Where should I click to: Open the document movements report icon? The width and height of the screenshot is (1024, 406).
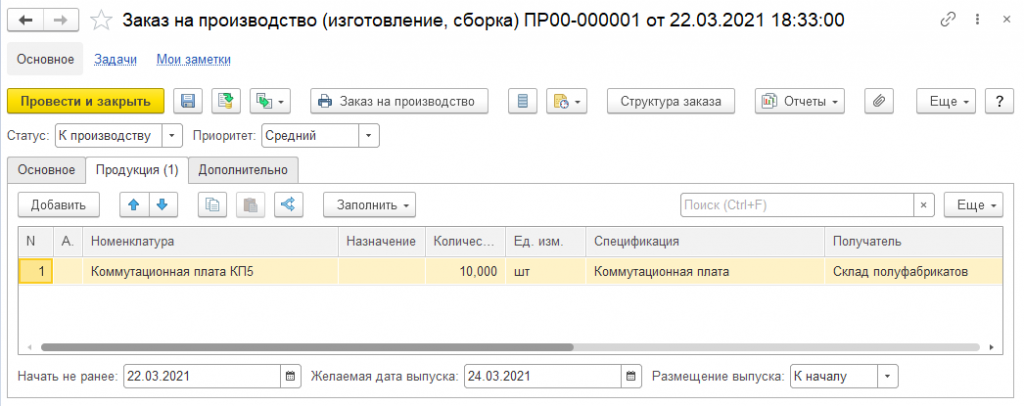(x=522, y=101)
